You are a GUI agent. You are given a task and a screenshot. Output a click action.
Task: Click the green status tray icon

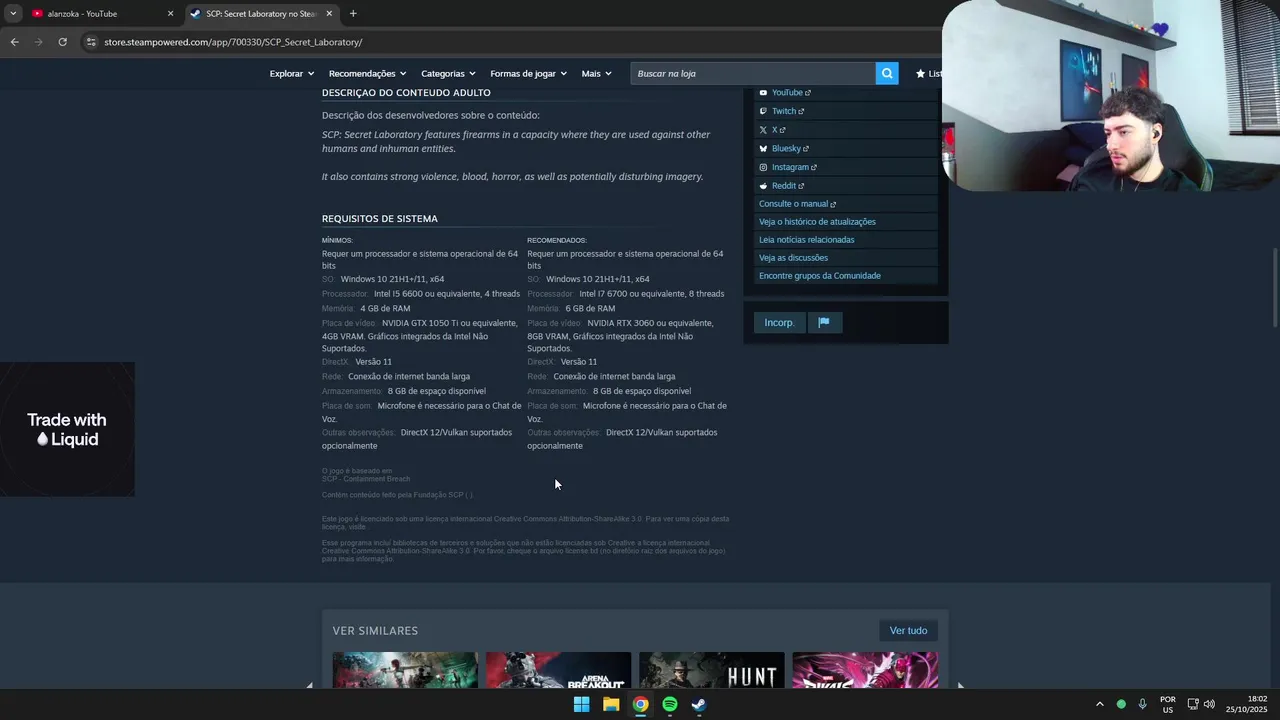pyautogui.click(x=1121, y=704)
